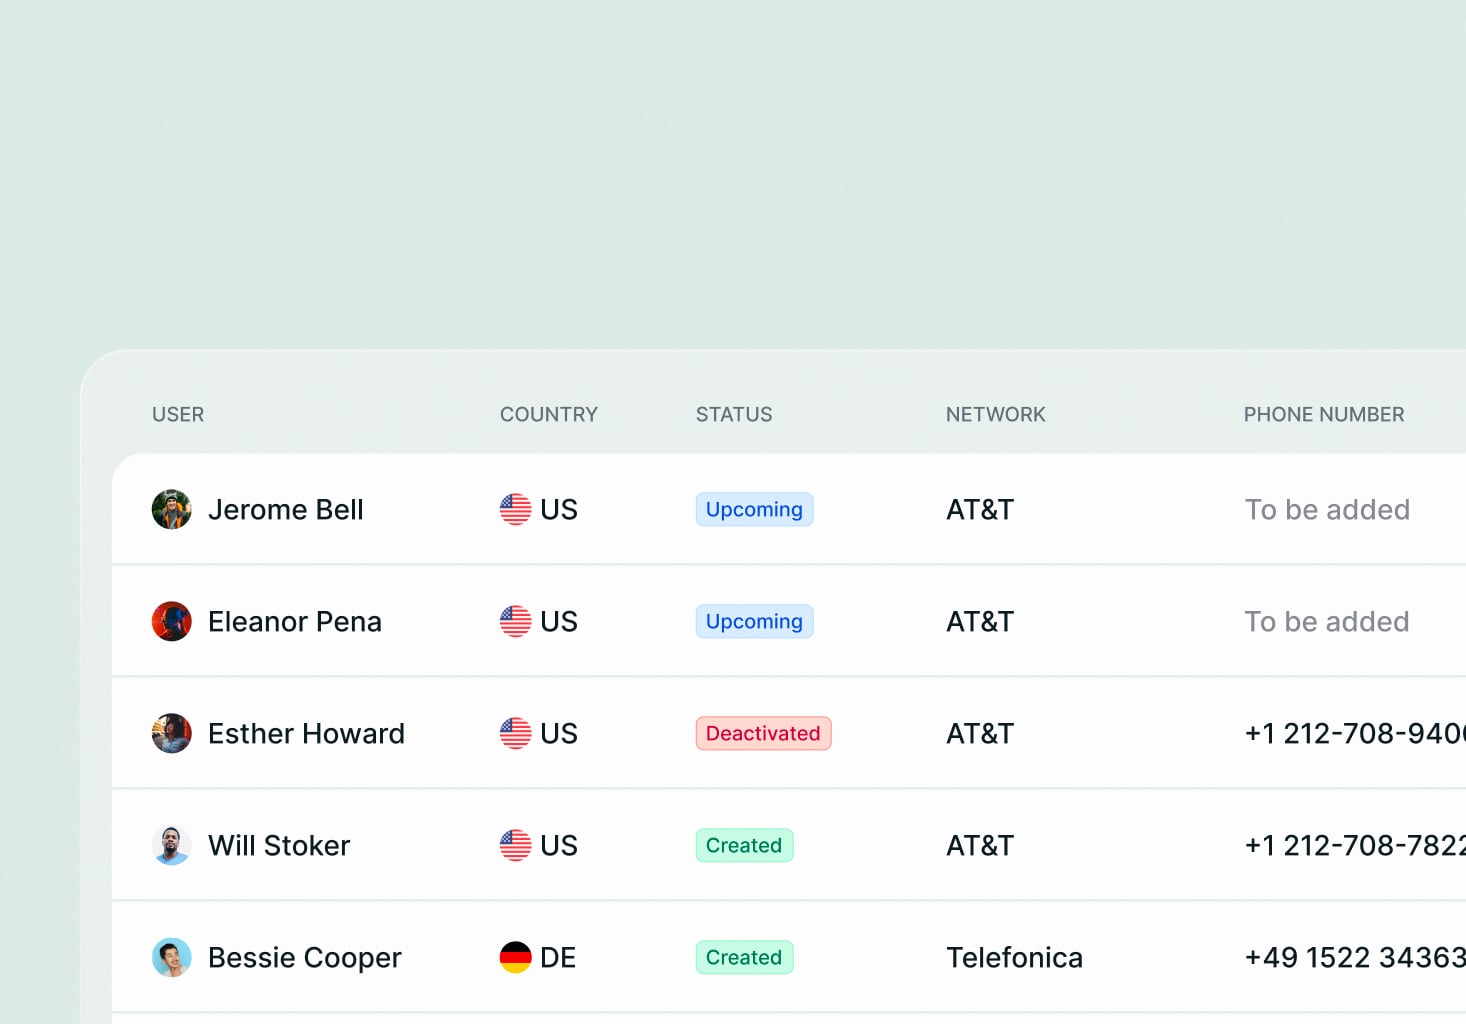Click the German flag in Bessie Cooper's row
This screenshot has height=1024, width=1466.
coord(515,957)
